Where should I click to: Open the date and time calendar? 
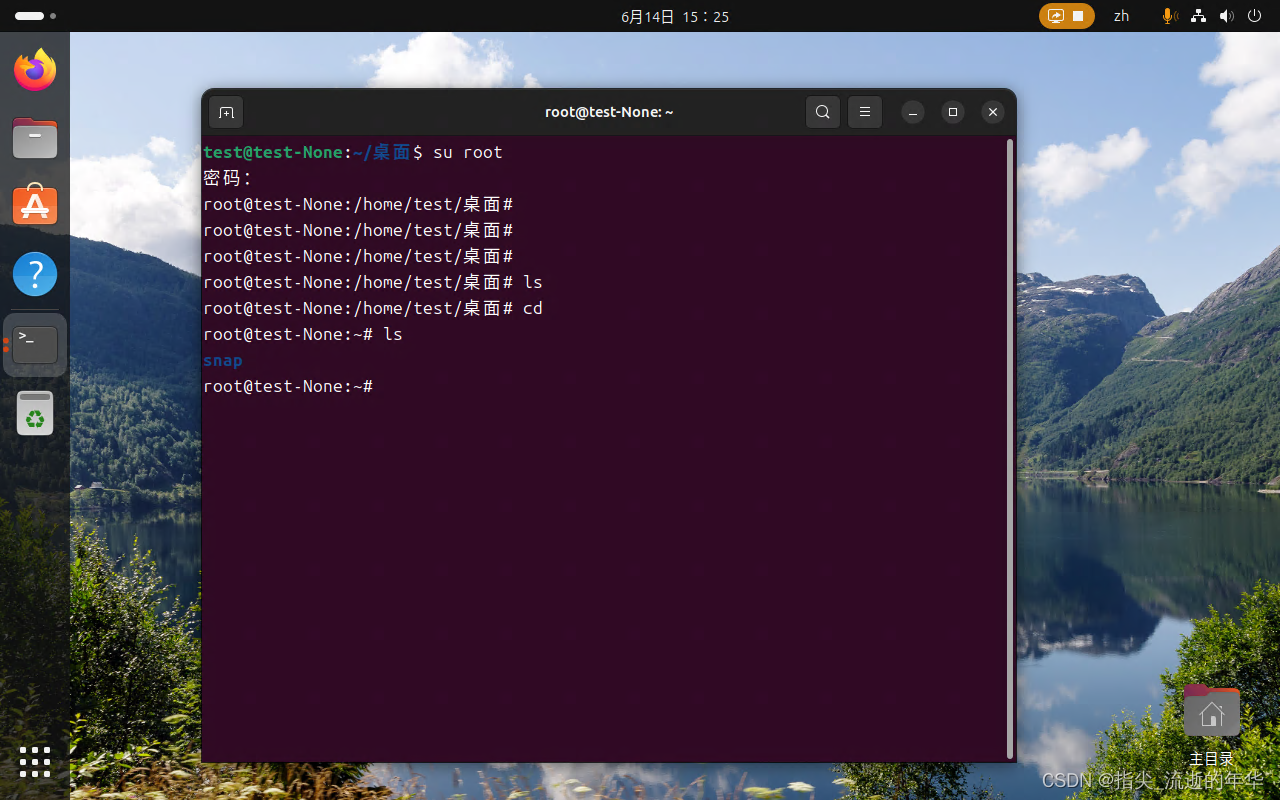675,16
